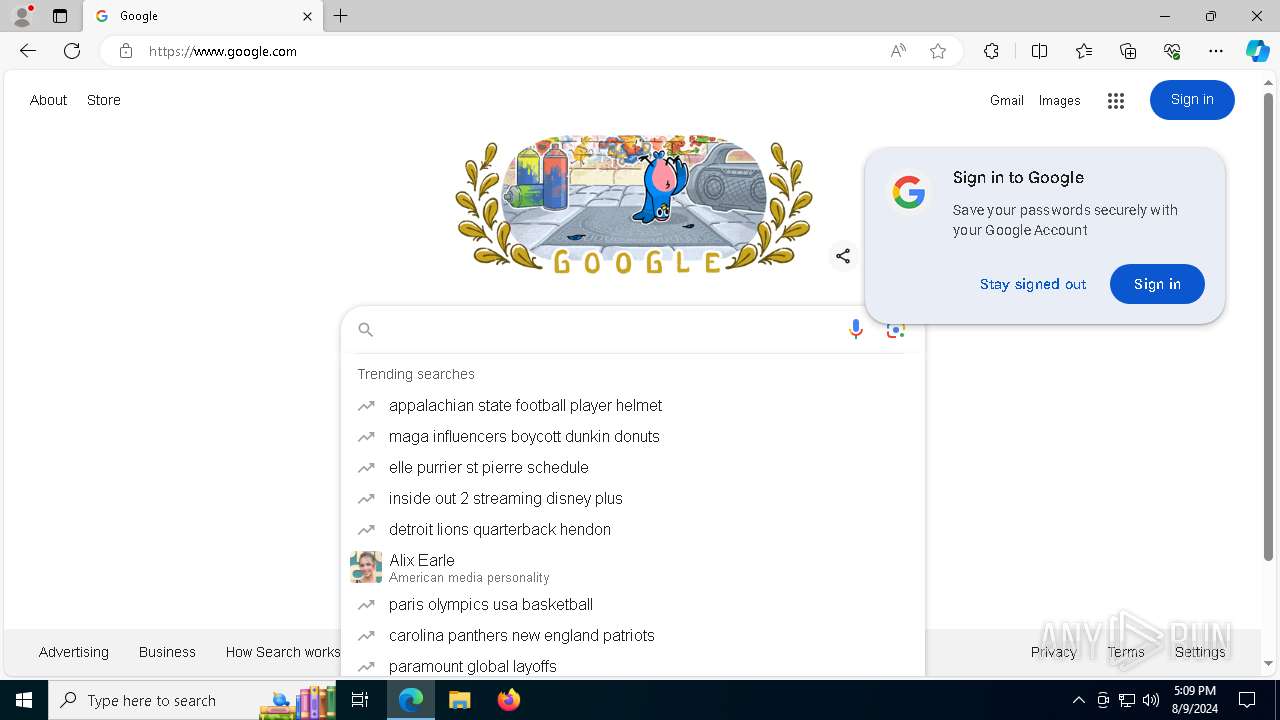Image resolution: width=1280 pixels, height=720 pixels.
Task: Open Edge Settings and more menu
Action: click(x=1216, y=51)
